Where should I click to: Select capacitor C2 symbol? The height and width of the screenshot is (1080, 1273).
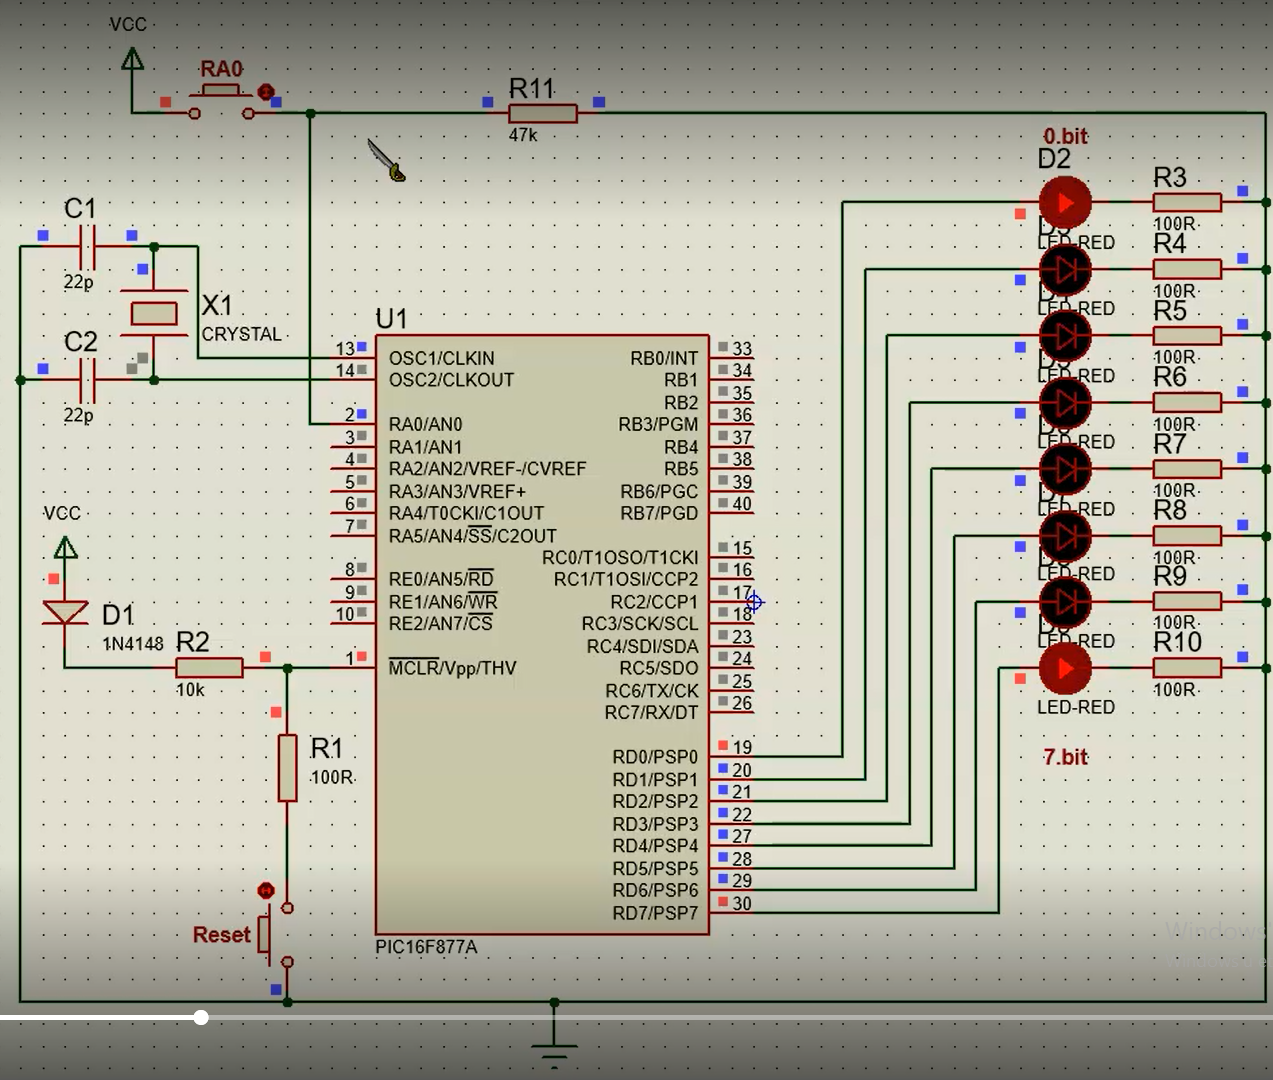pos(87,380)
